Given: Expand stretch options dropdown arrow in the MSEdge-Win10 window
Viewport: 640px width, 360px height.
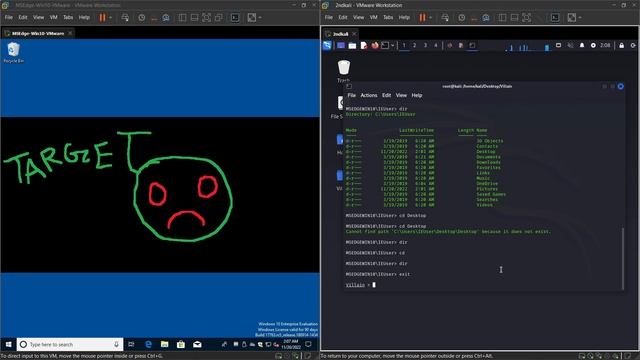Looking at the screenshot, I should point(260,18).
